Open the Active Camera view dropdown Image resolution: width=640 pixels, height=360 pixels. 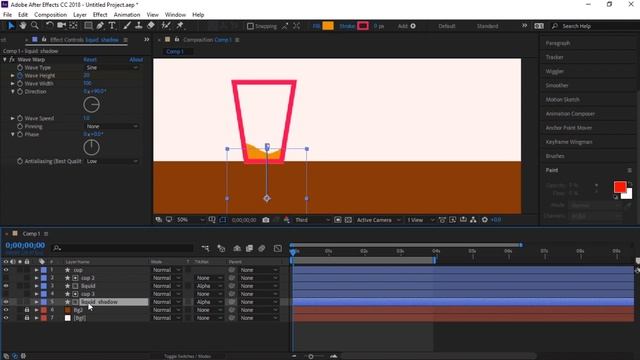click(378, 220)
